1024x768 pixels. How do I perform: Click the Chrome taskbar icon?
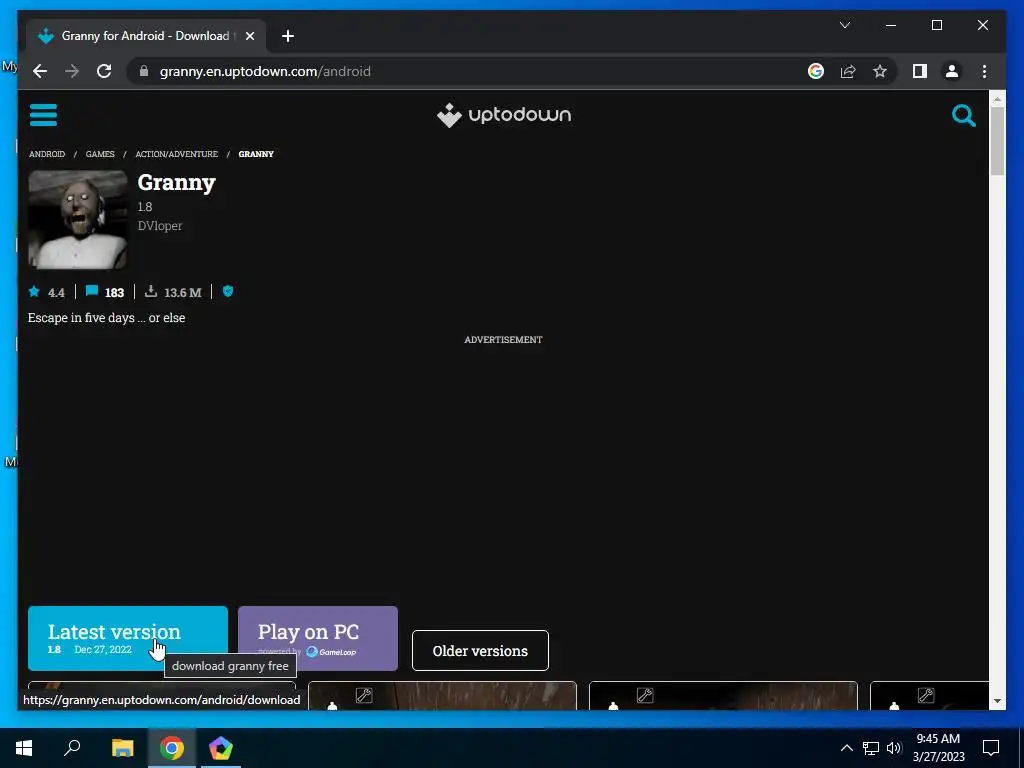[172, 748]
